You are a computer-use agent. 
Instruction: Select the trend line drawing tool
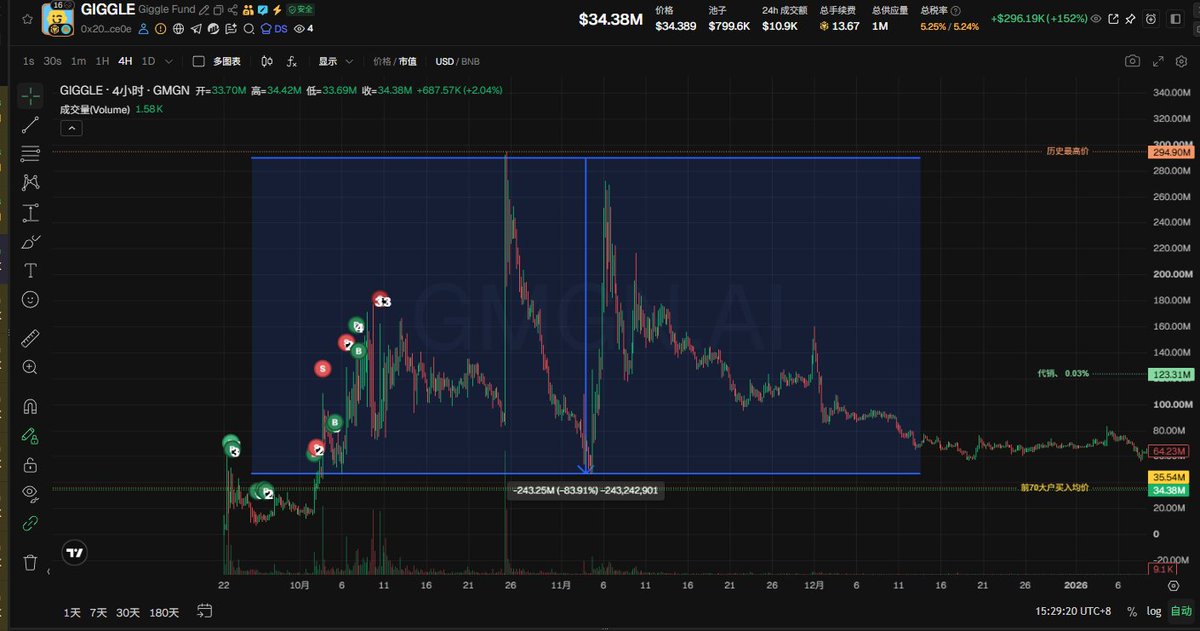click(x=30, y=125)
